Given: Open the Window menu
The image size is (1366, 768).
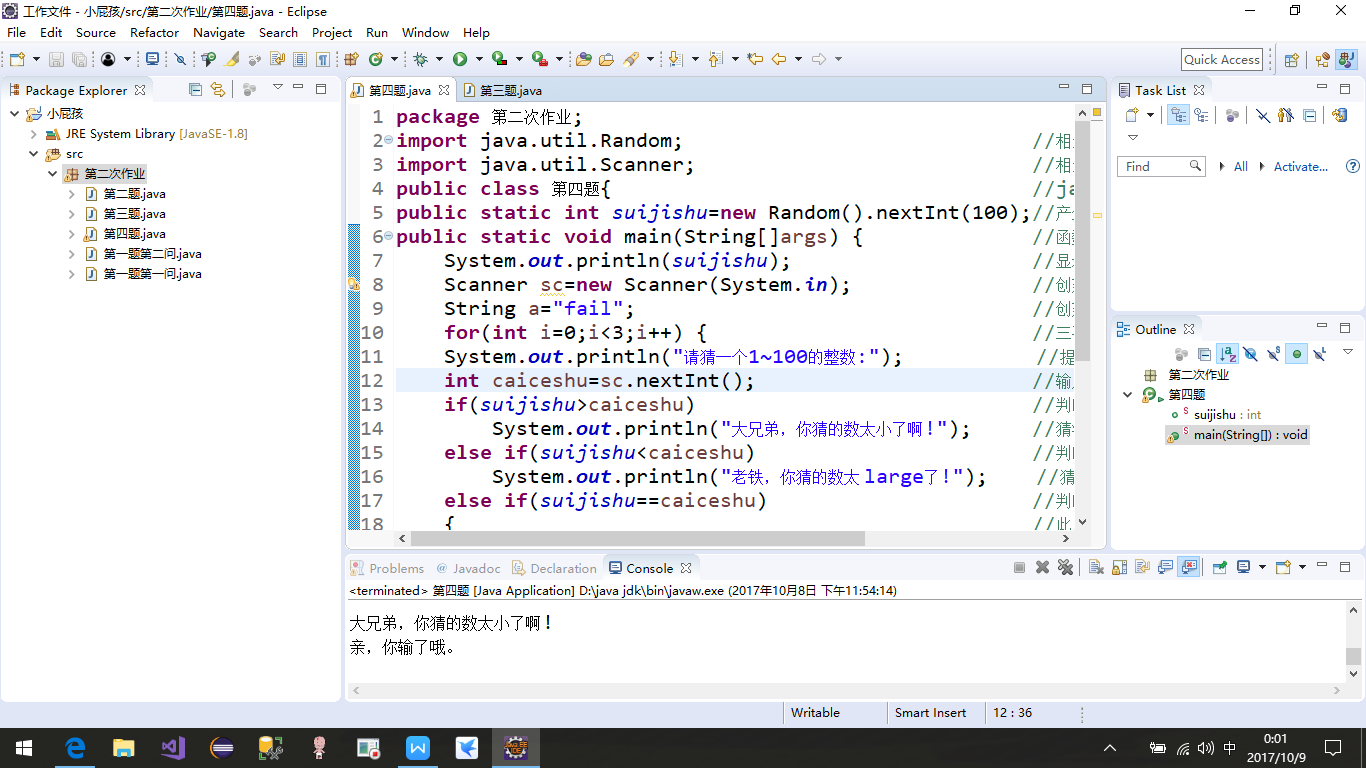Looking at the screenshot, I should (x=425, y=32).
